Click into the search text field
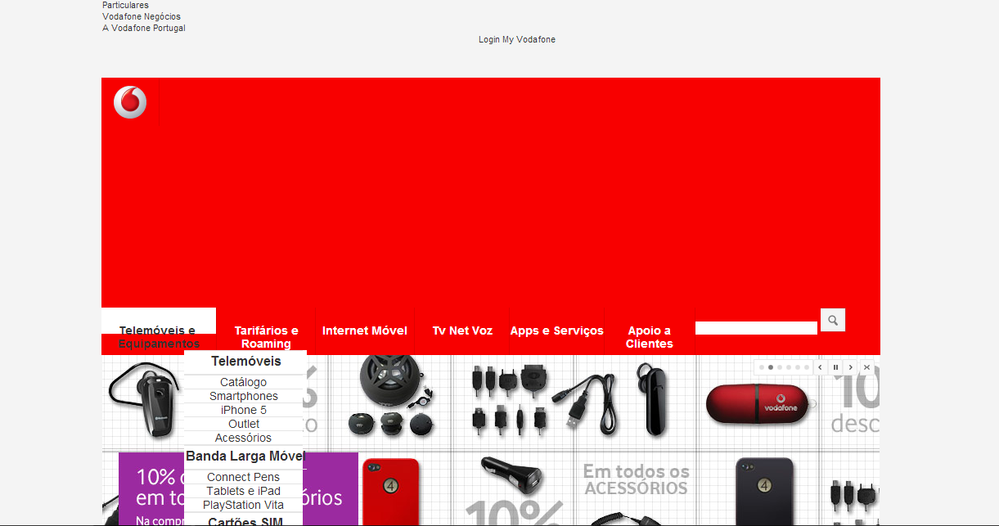Viewport: 999px width, 526px height. point(756,328)
